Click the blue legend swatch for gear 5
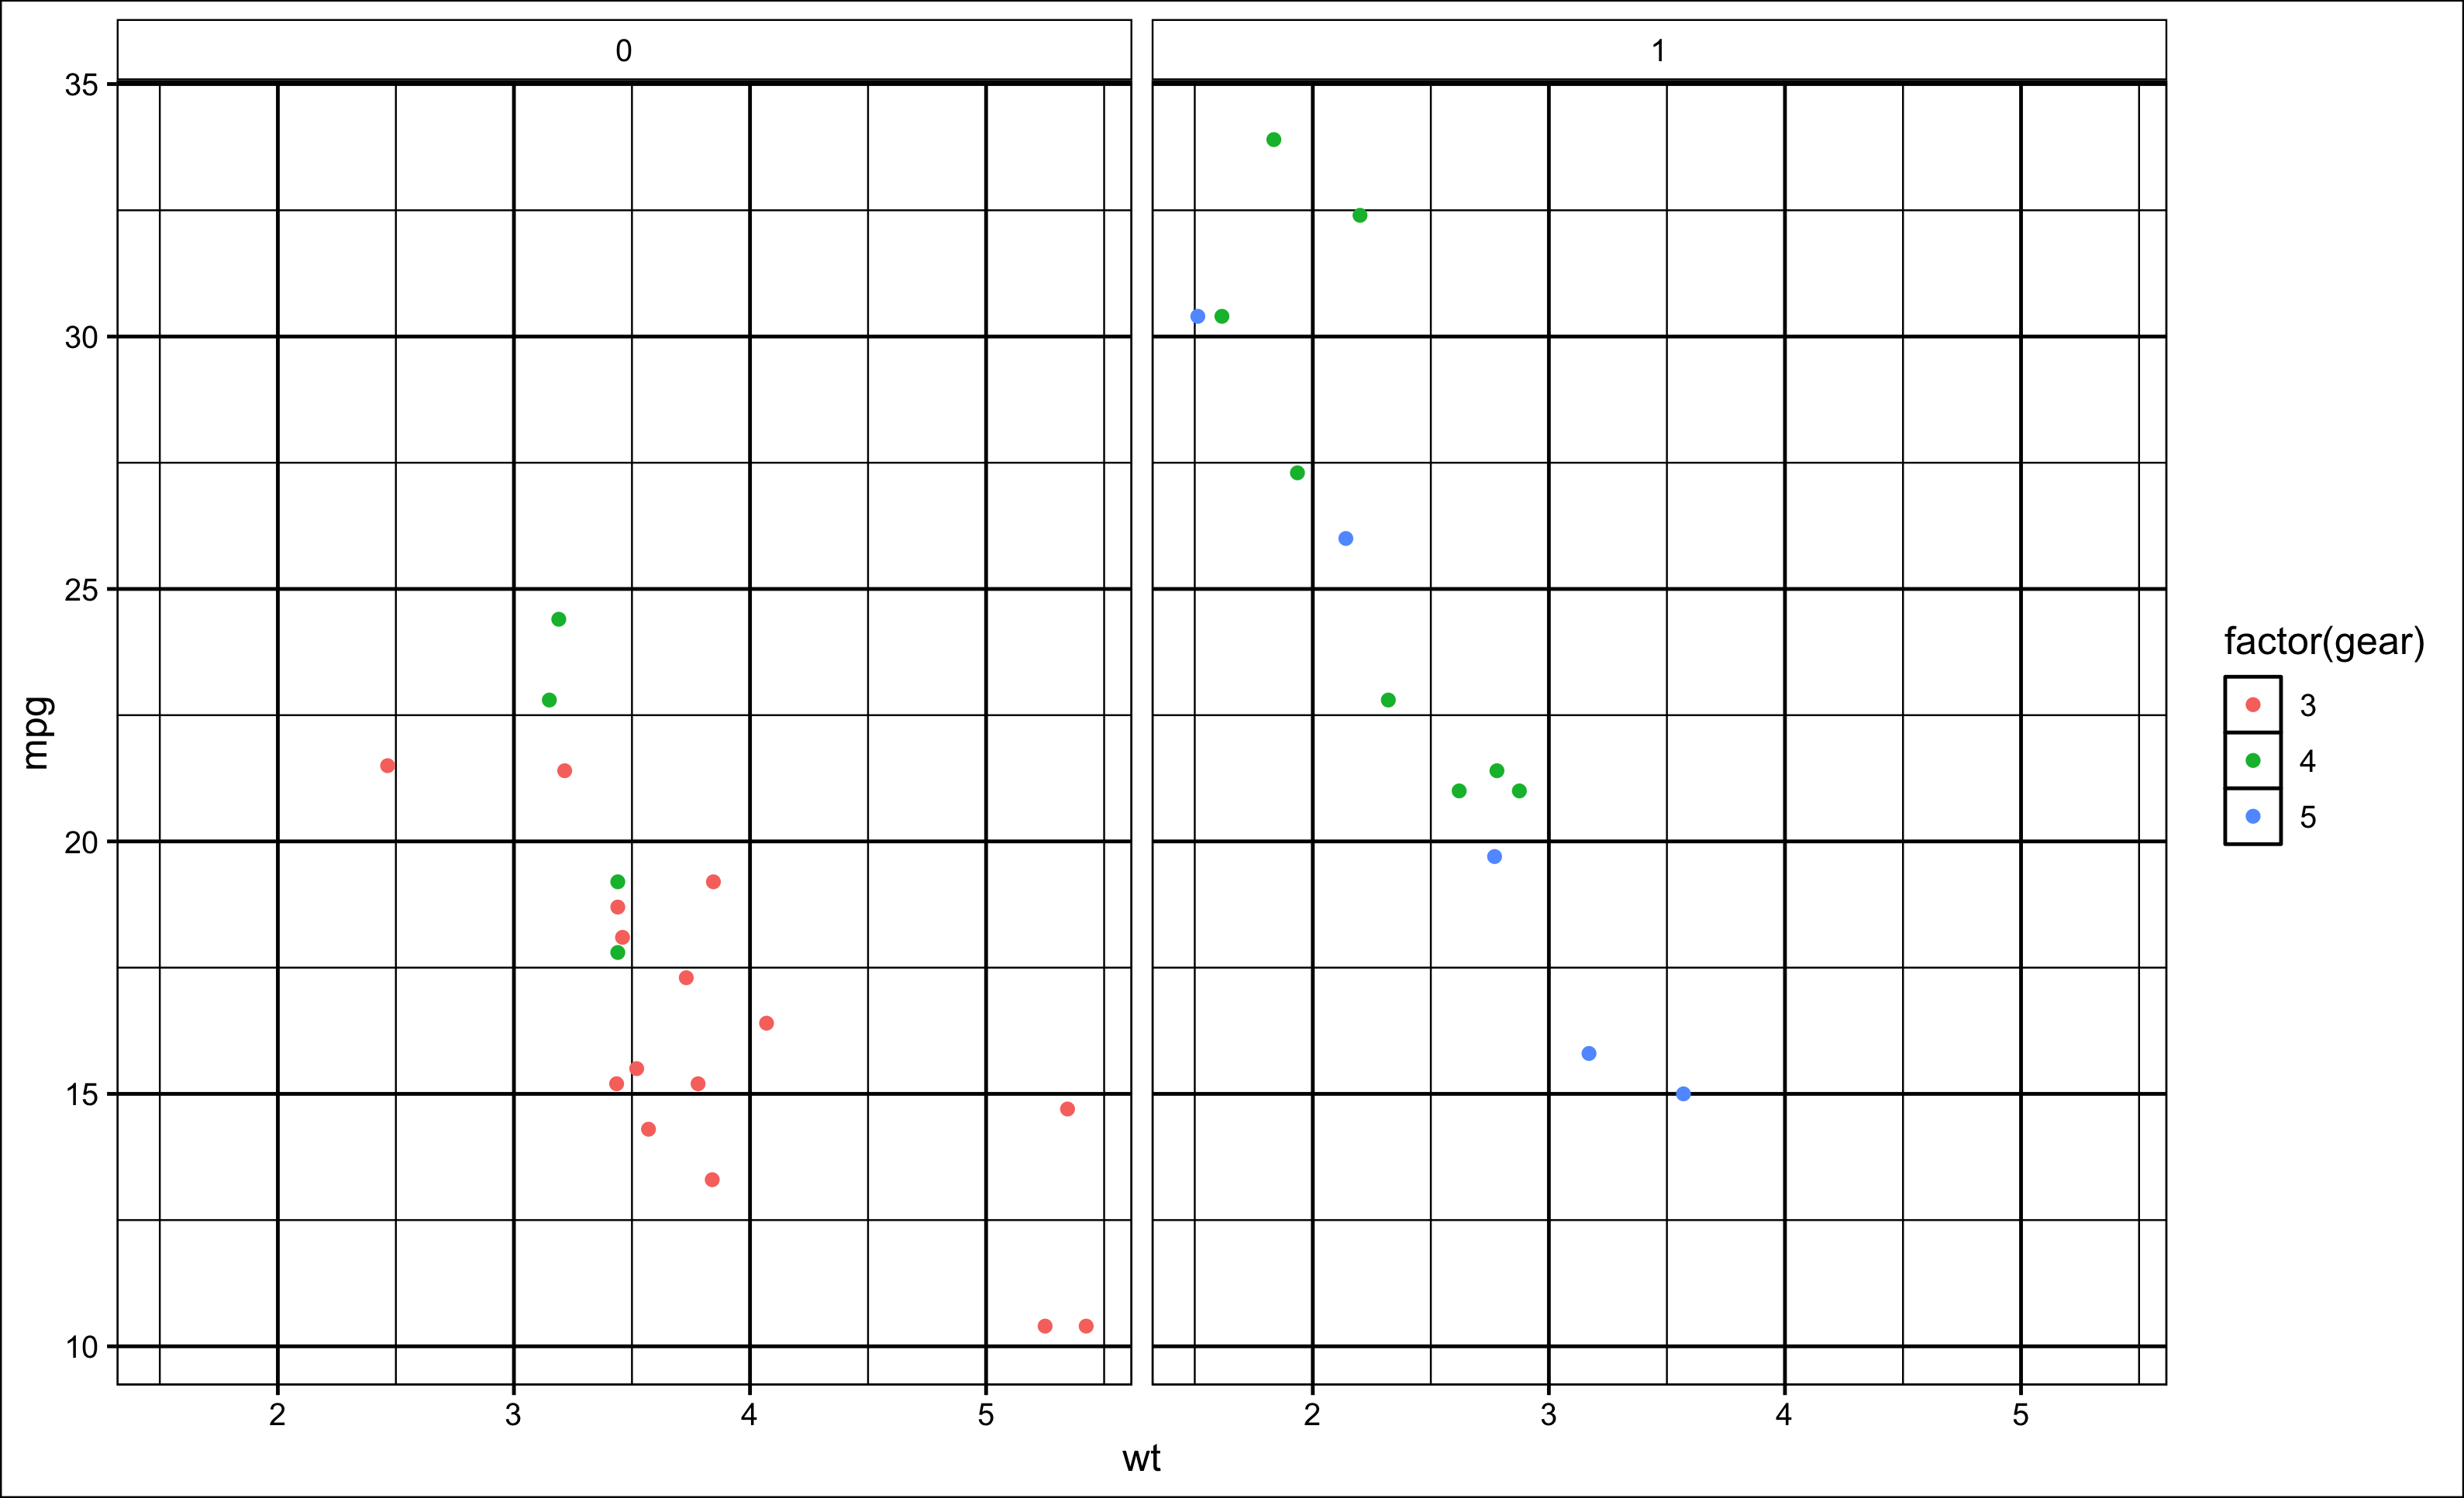2464x1498 pixels. click(2253, 817)
